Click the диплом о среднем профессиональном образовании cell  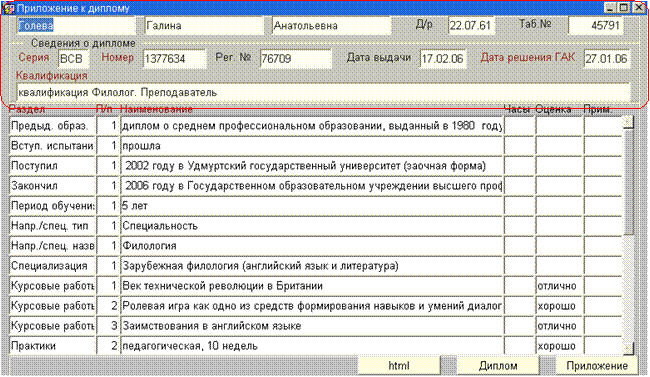pos(311,126)
